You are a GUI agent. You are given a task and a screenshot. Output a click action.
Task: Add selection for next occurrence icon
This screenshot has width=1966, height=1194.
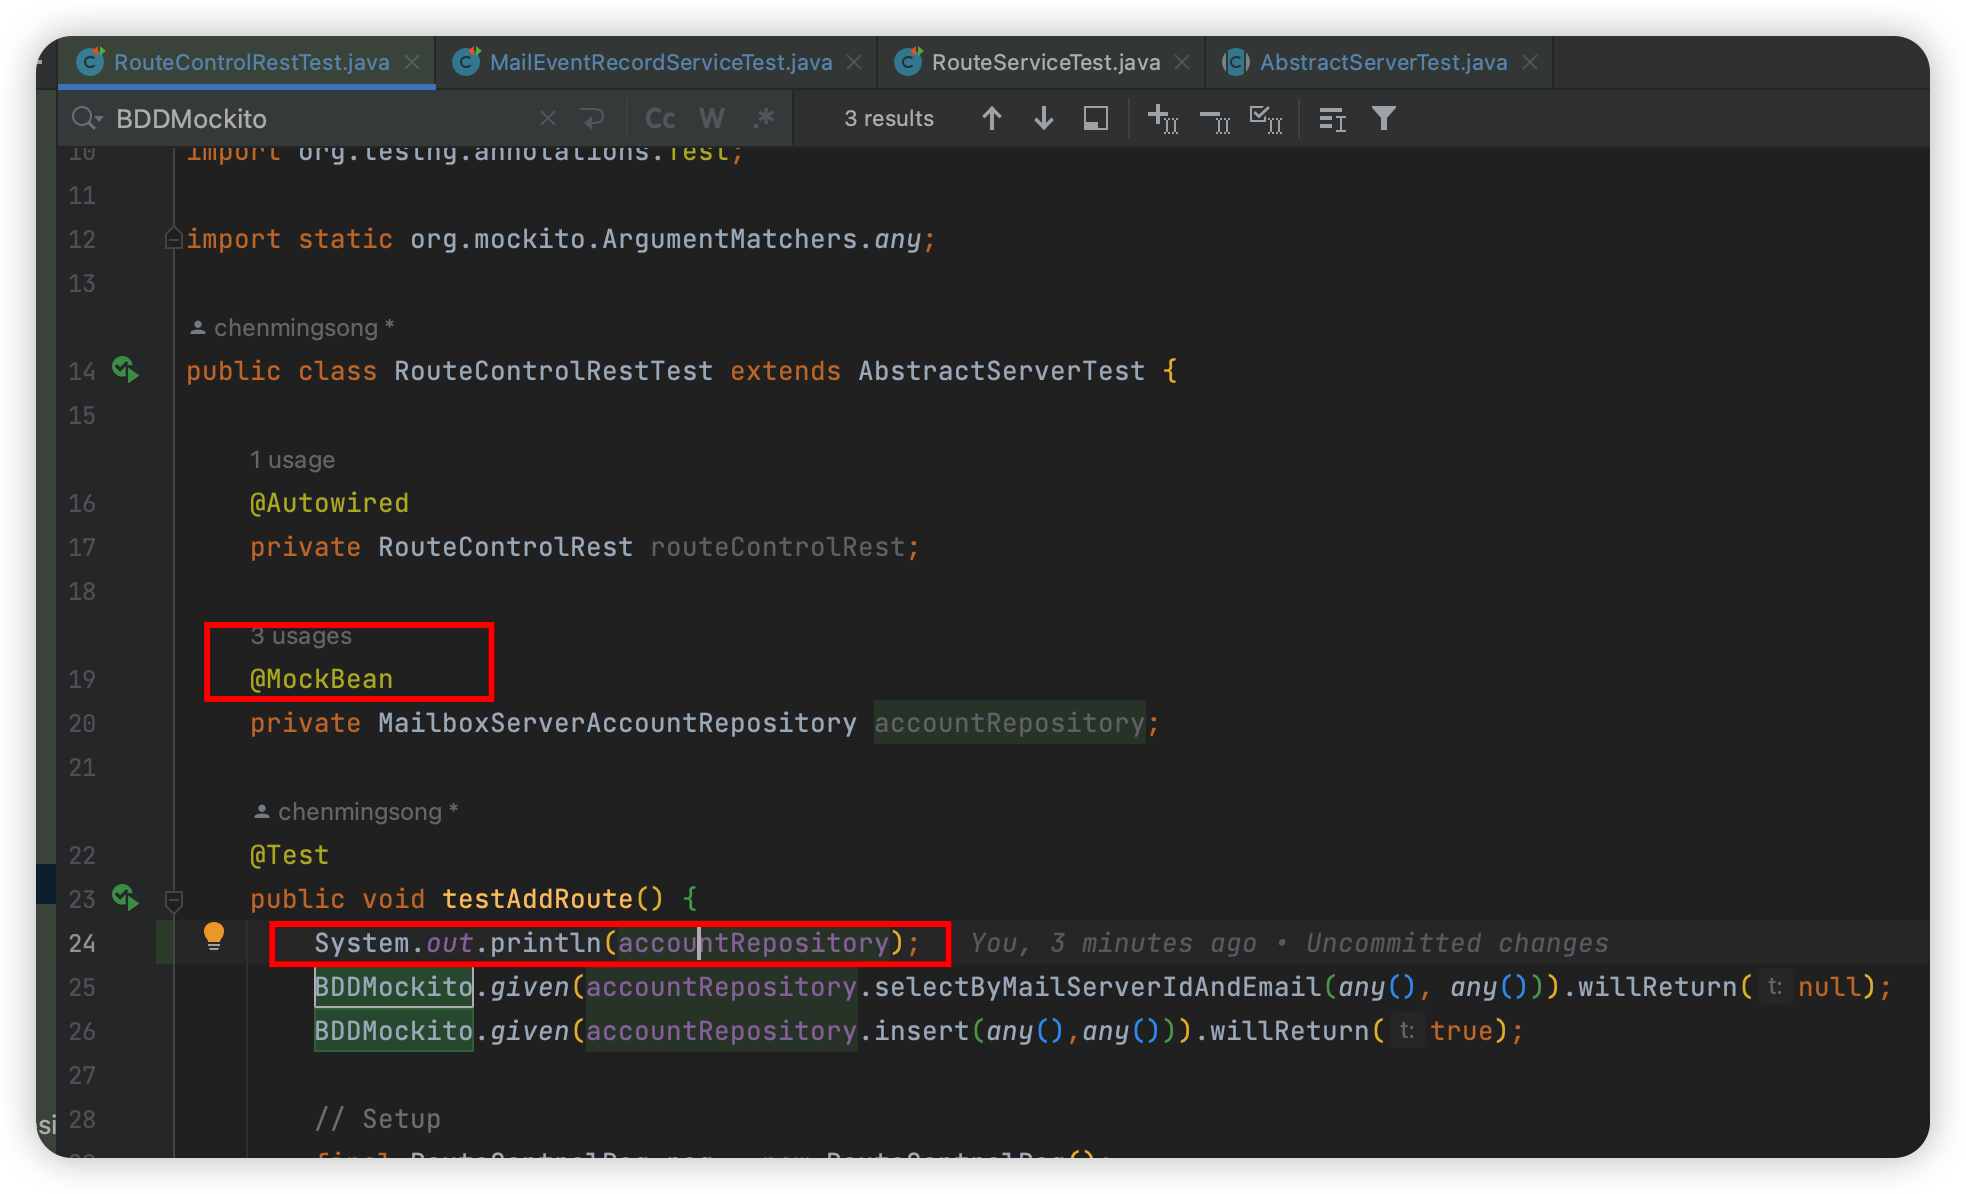pos(1163,119)
